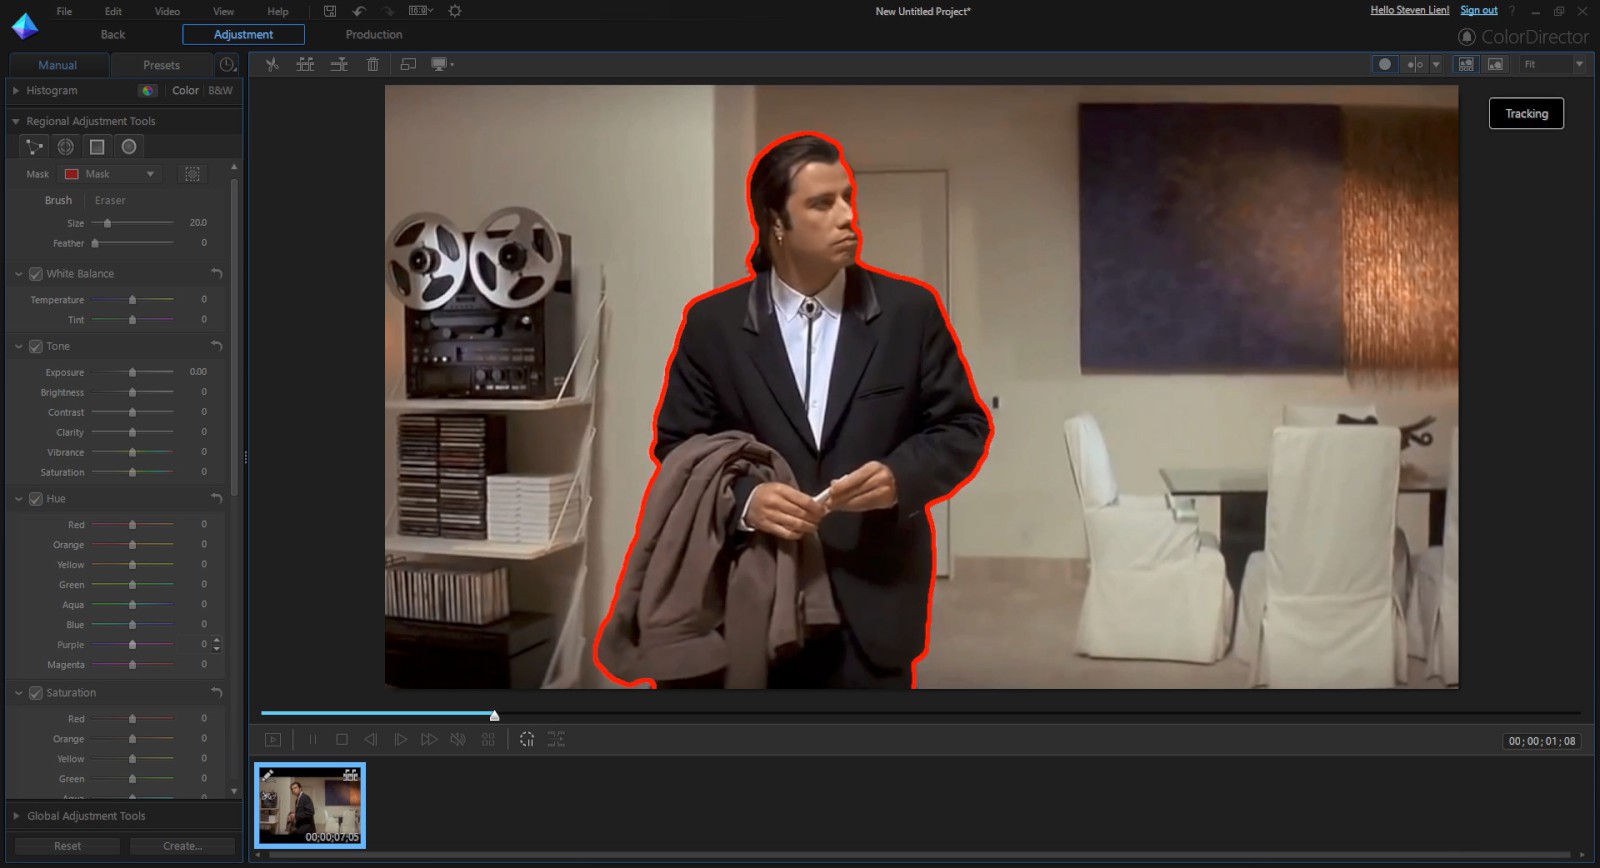This screenshot has width=1600, height=868.
Task: Toggle the Saturation checkbox
Action: 36,693
